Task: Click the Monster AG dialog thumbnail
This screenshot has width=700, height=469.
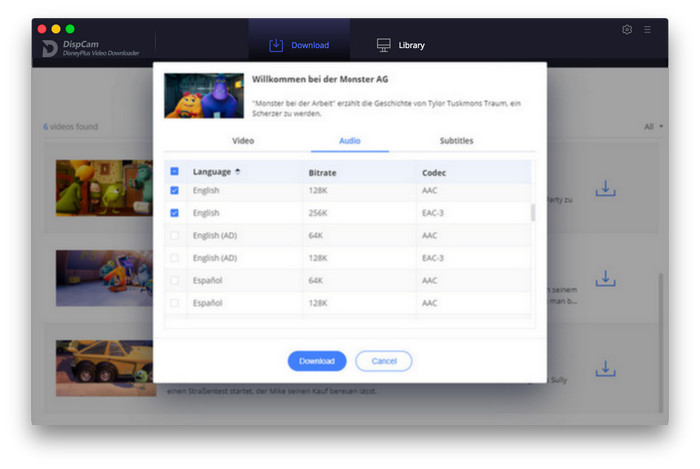Action: point(204,95)
